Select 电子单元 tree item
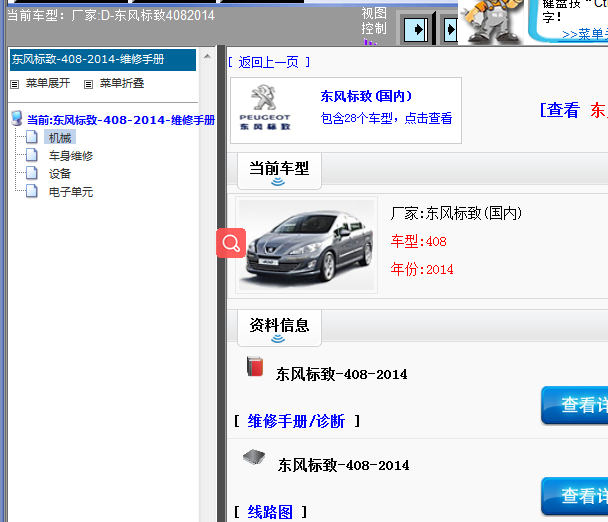The height and width of the screenshot is (522, 608). click(x=71, y=192)
